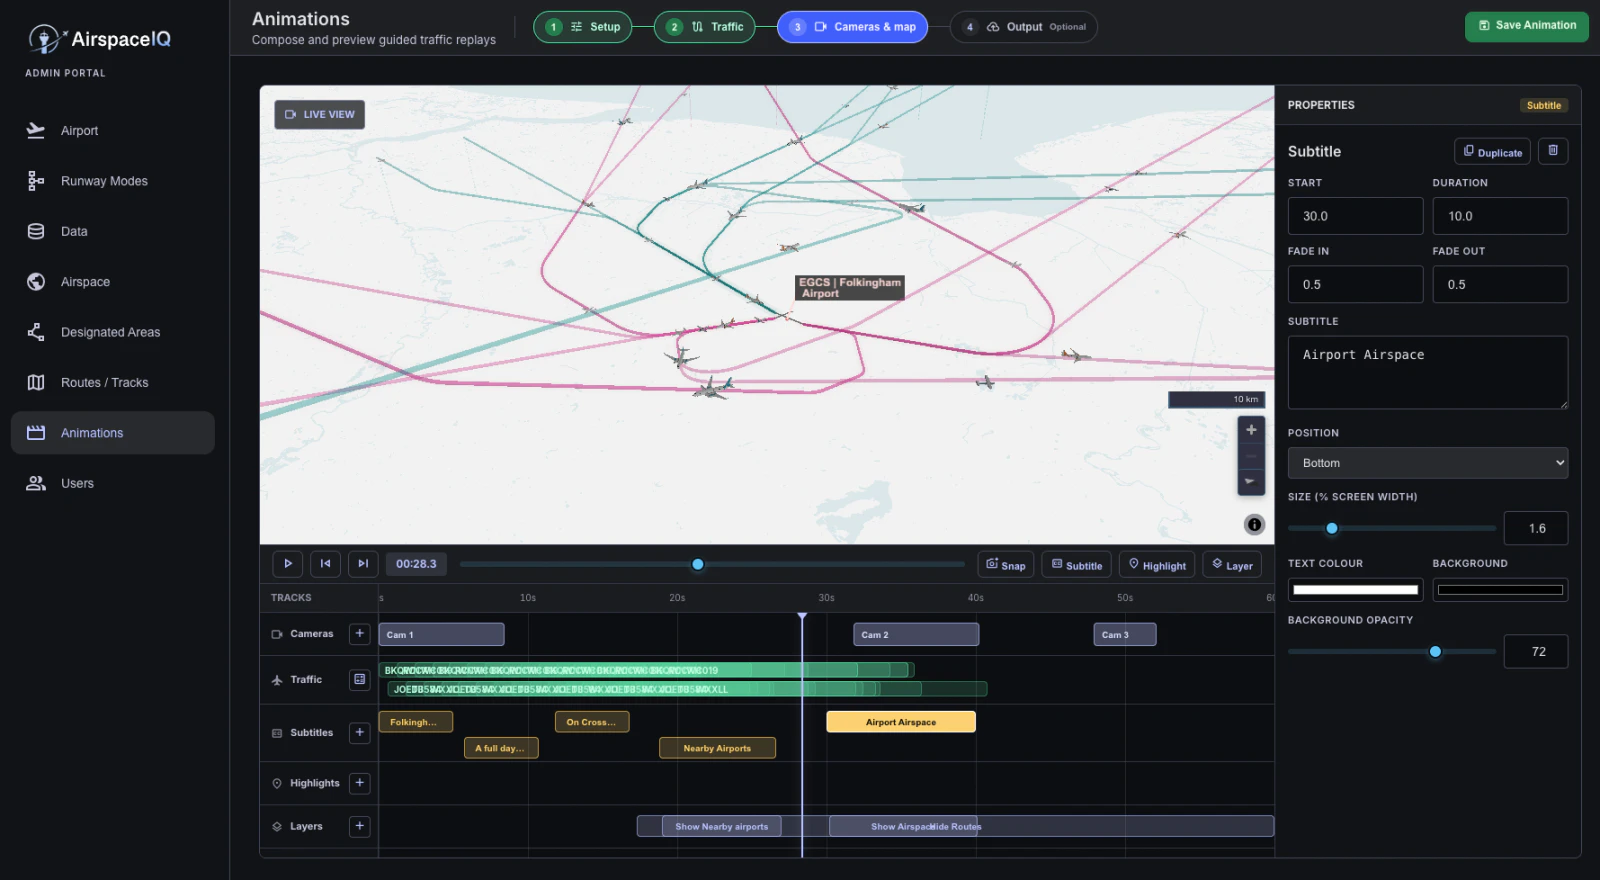This screenshot has width=1600, height=880.
Task: Open the optional Output step
Action: coord(1024,27)
